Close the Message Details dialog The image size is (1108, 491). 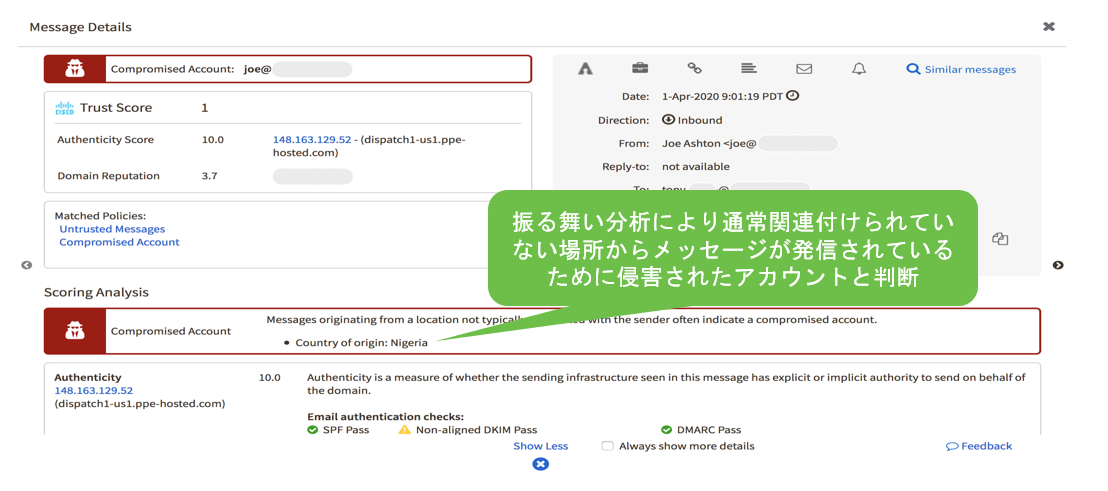1049,27
